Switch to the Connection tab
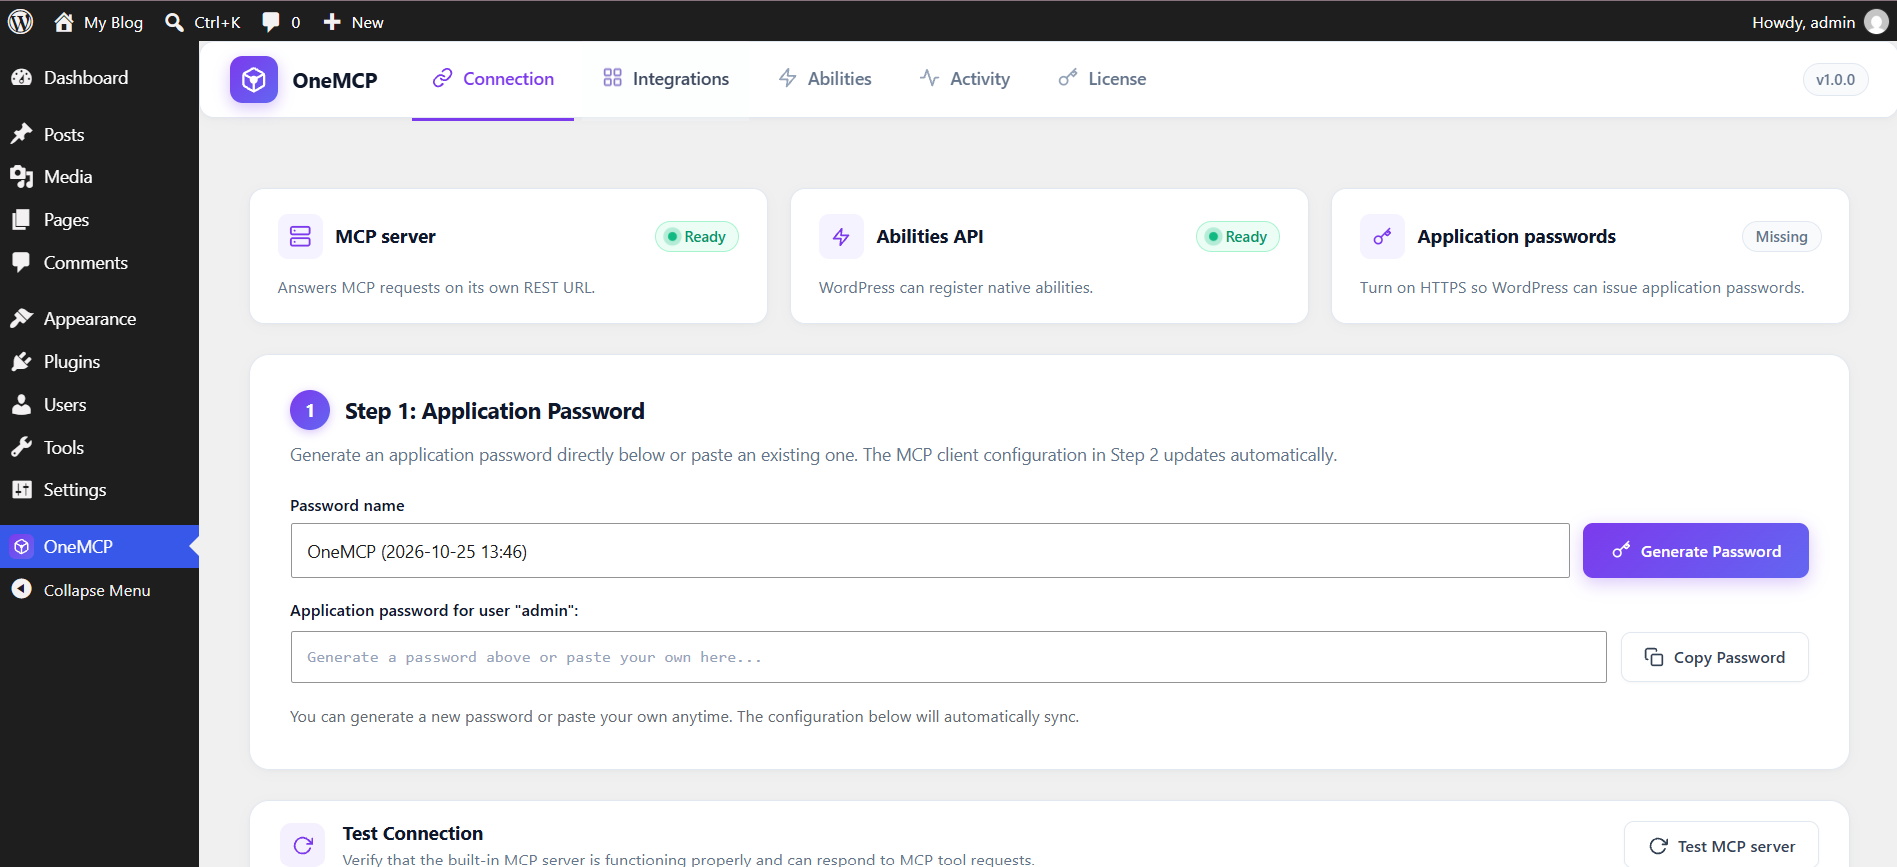 [493, 79]
